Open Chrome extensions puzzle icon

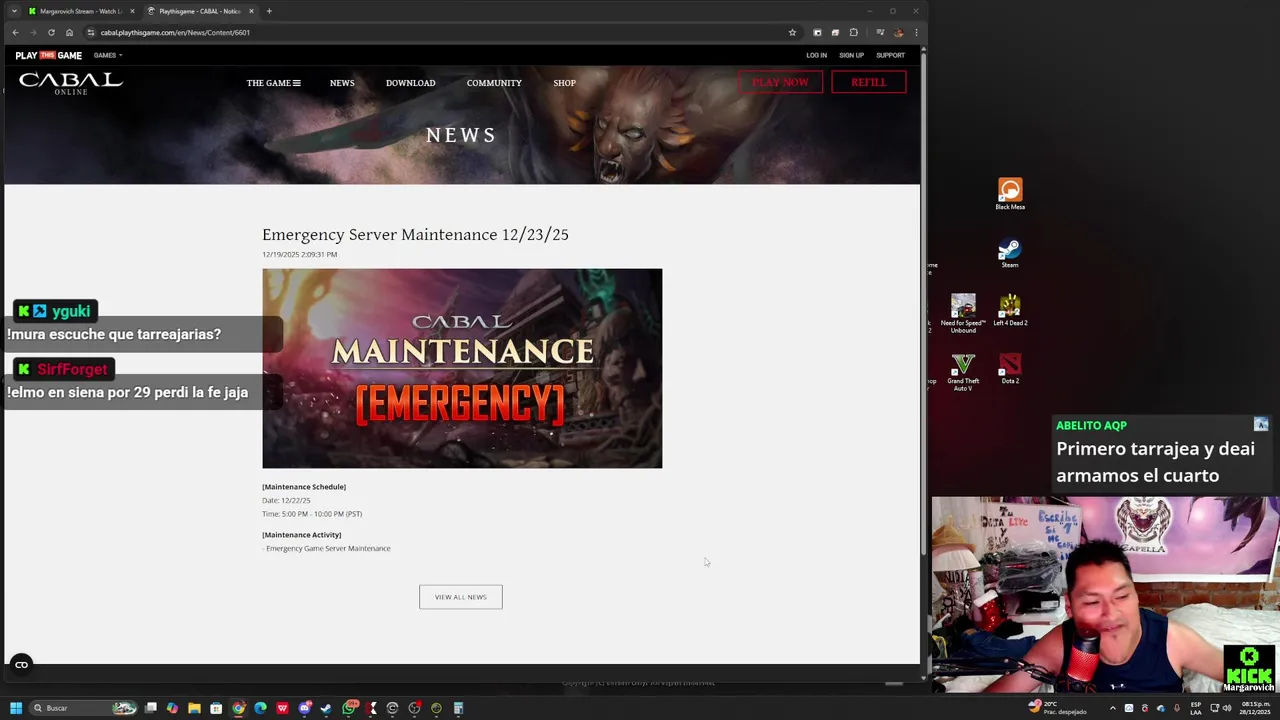(x=853, y=32)
